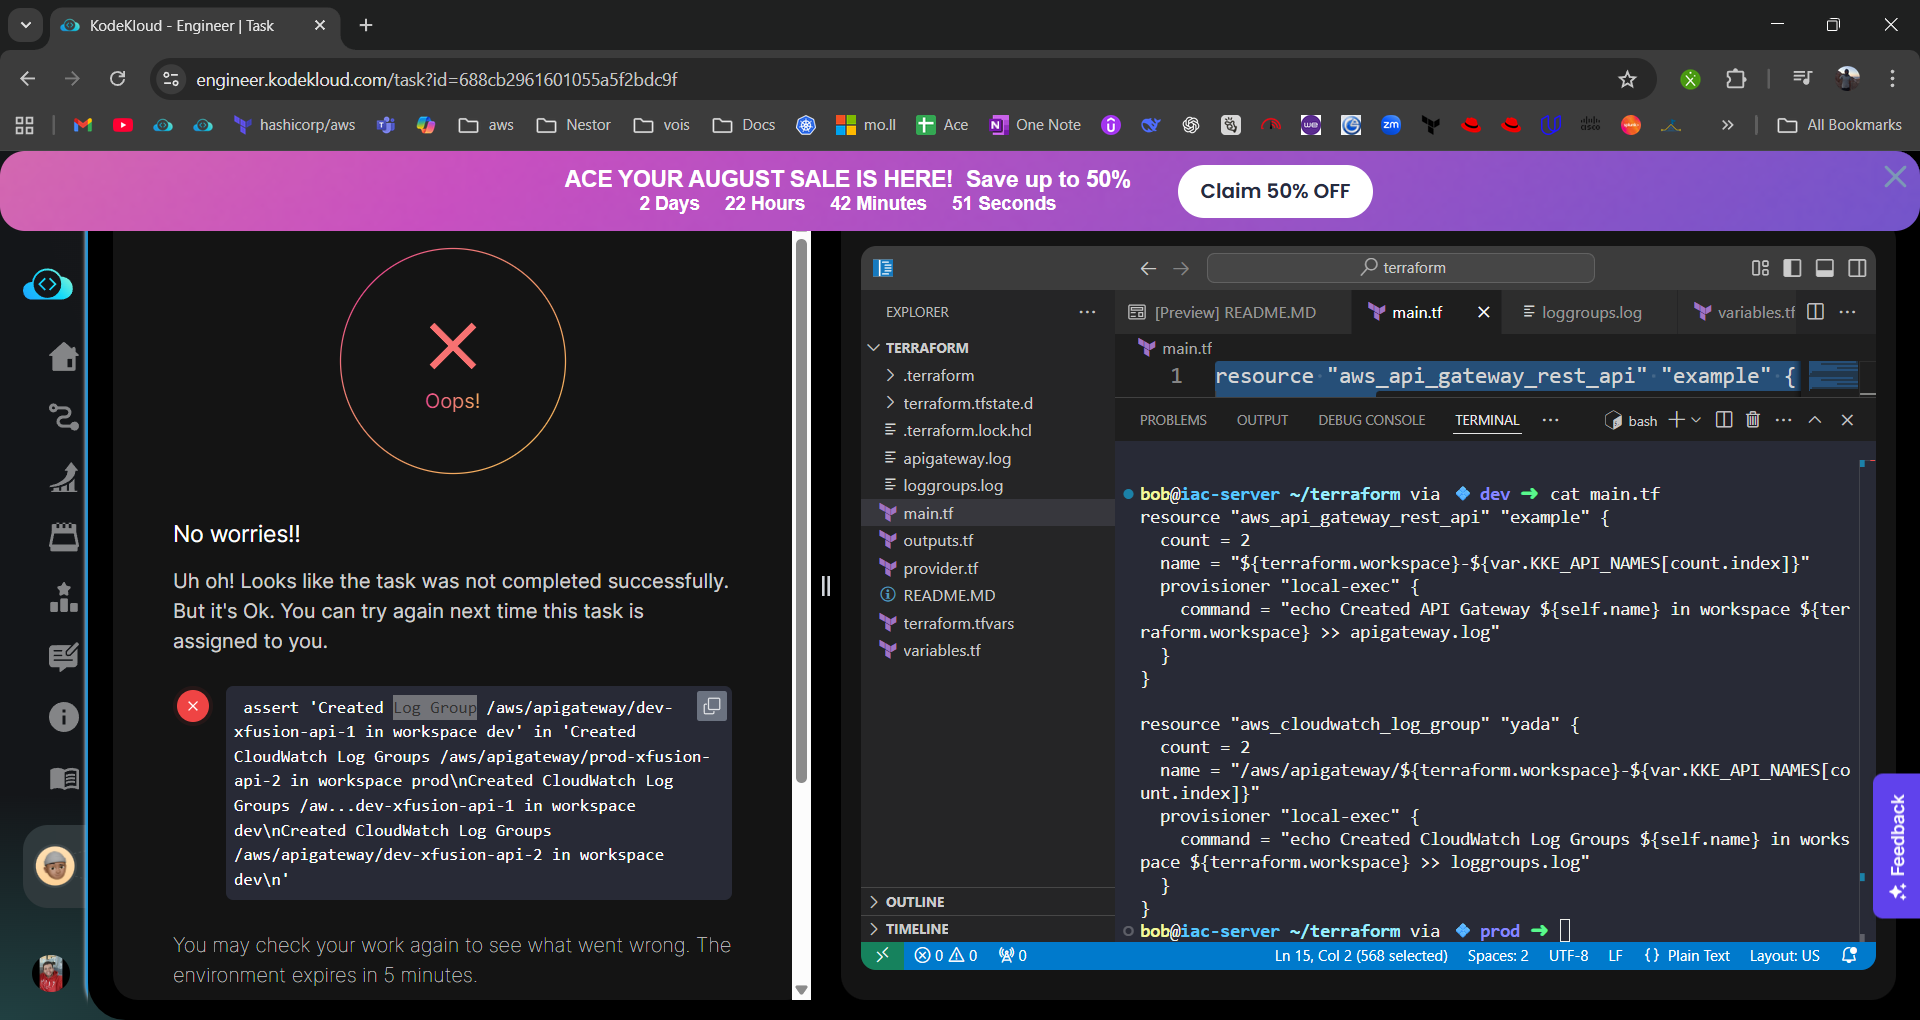The height and width of the screenshot is (1020, 1920).
Task: Toggle the primary side bar
Action: point(1792,268)
